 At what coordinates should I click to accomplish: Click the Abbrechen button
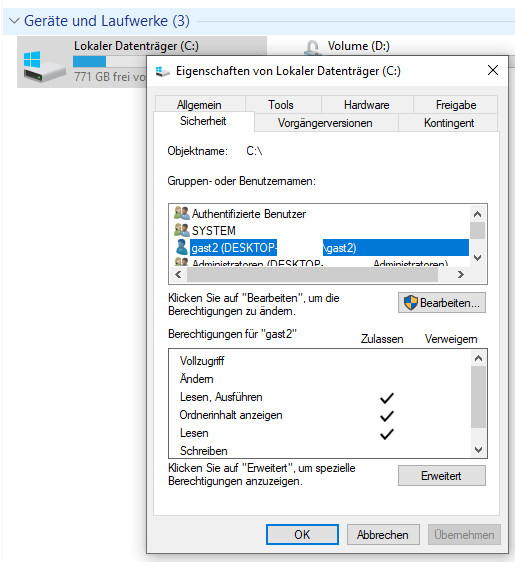(x=383, y=534)
